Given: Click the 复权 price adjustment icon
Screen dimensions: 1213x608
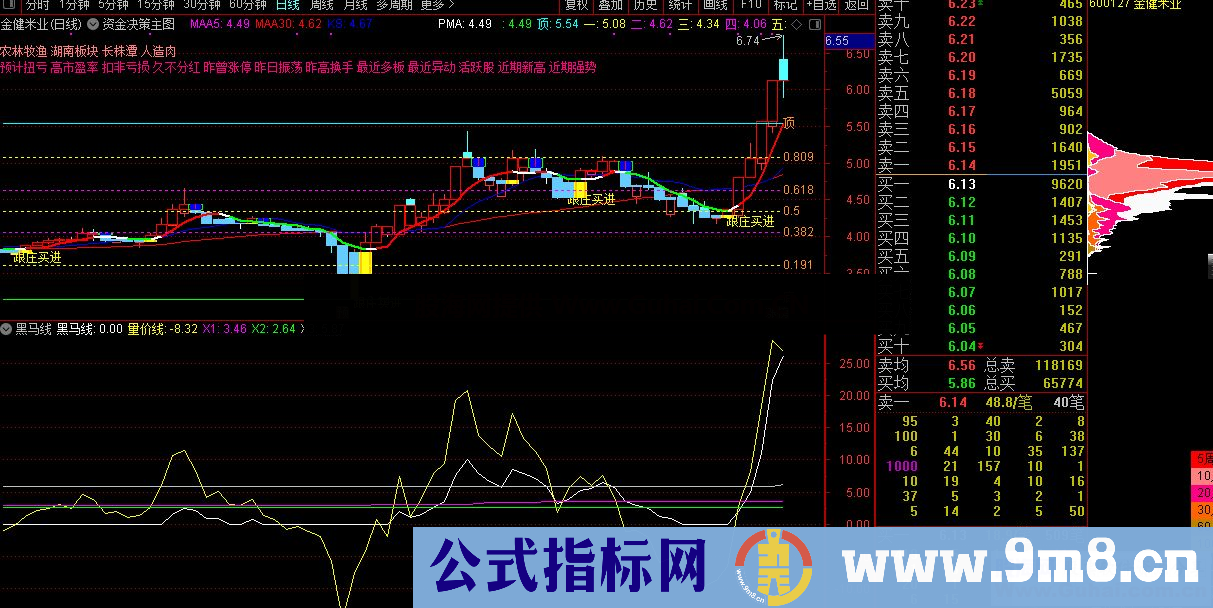Looking at the screenshot, I should pos(577,5).
